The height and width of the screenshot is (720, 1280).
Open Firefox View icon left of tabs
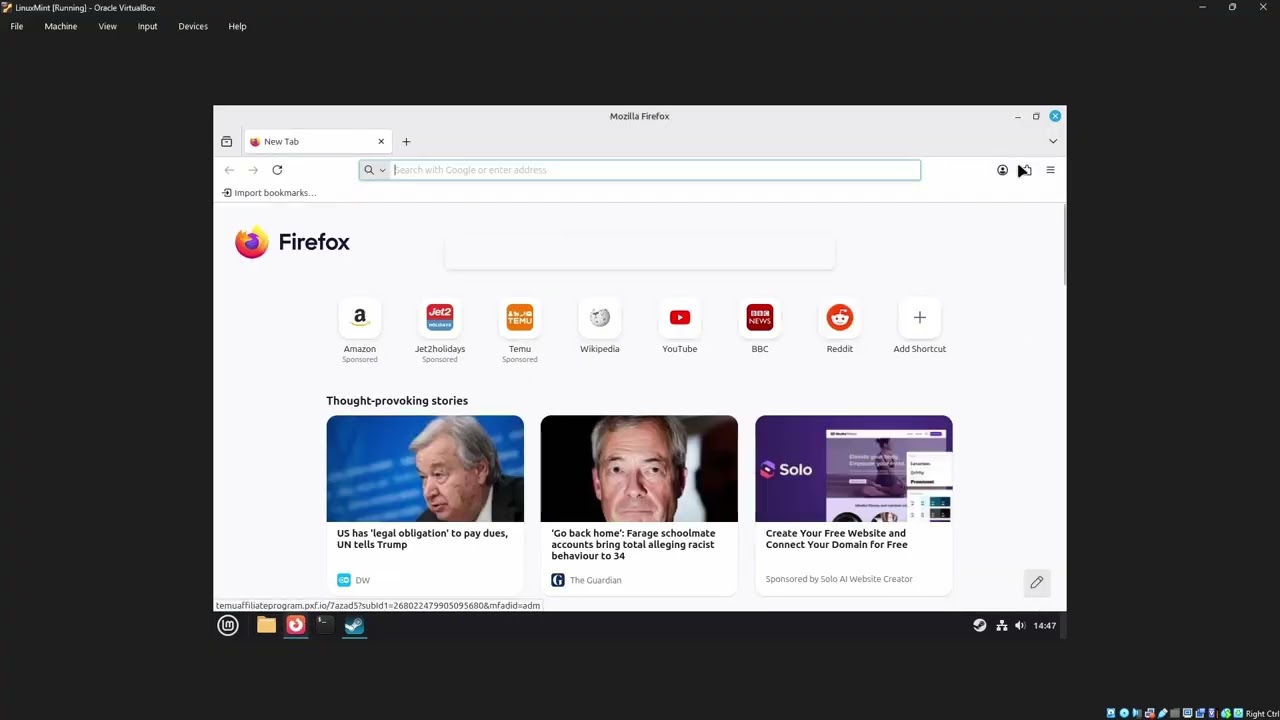(x=226, y=141)
